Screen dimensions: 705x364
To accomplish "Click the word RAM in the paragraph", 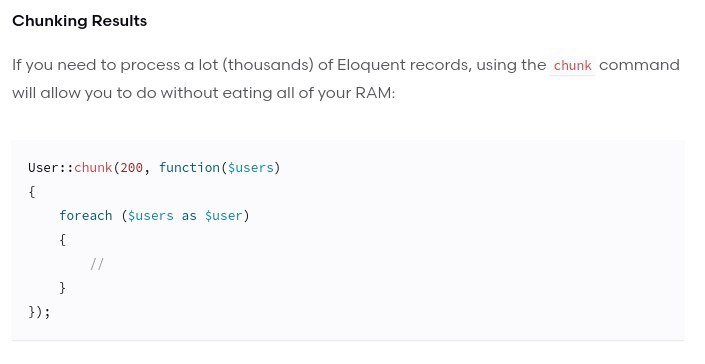I will coord(373,93).
